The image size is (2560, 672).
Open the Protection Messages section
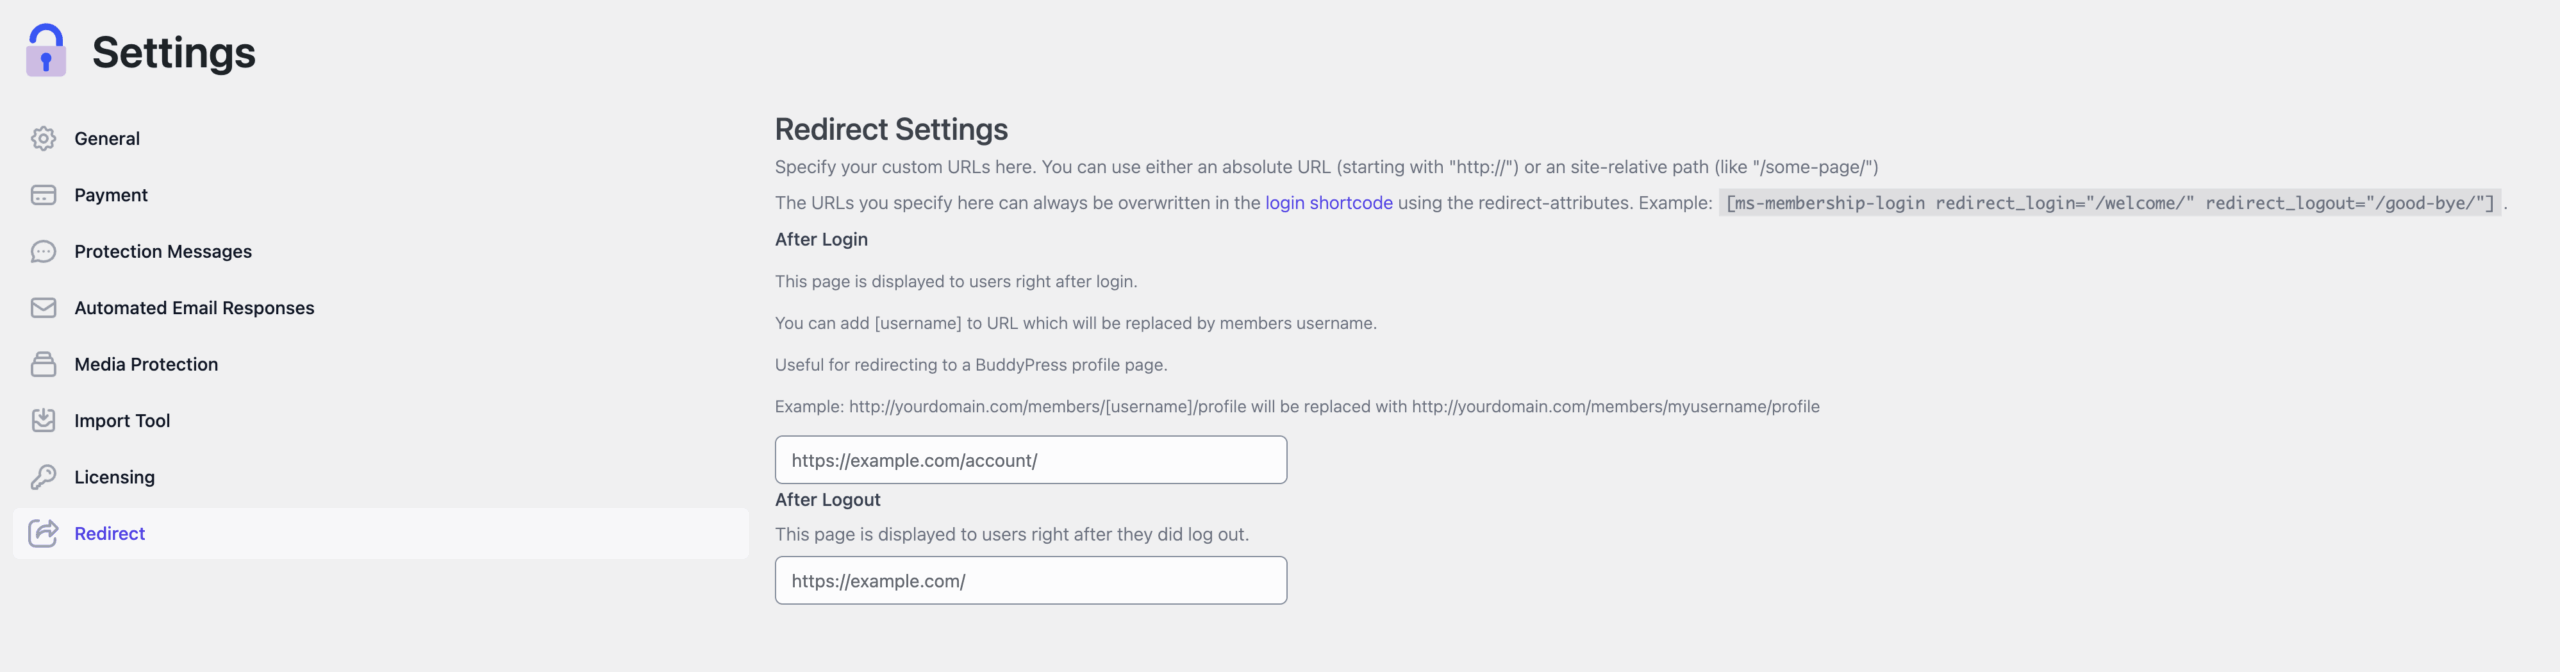click(x=162, y=251)
